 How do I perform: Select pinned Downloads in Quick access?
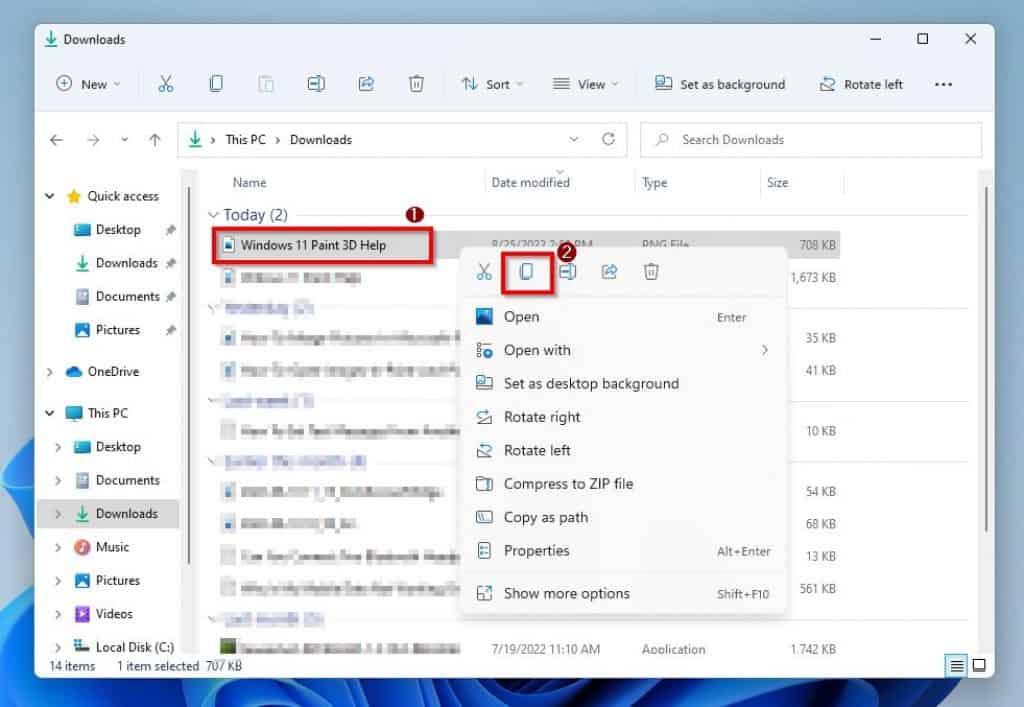(x=126, y=263)
